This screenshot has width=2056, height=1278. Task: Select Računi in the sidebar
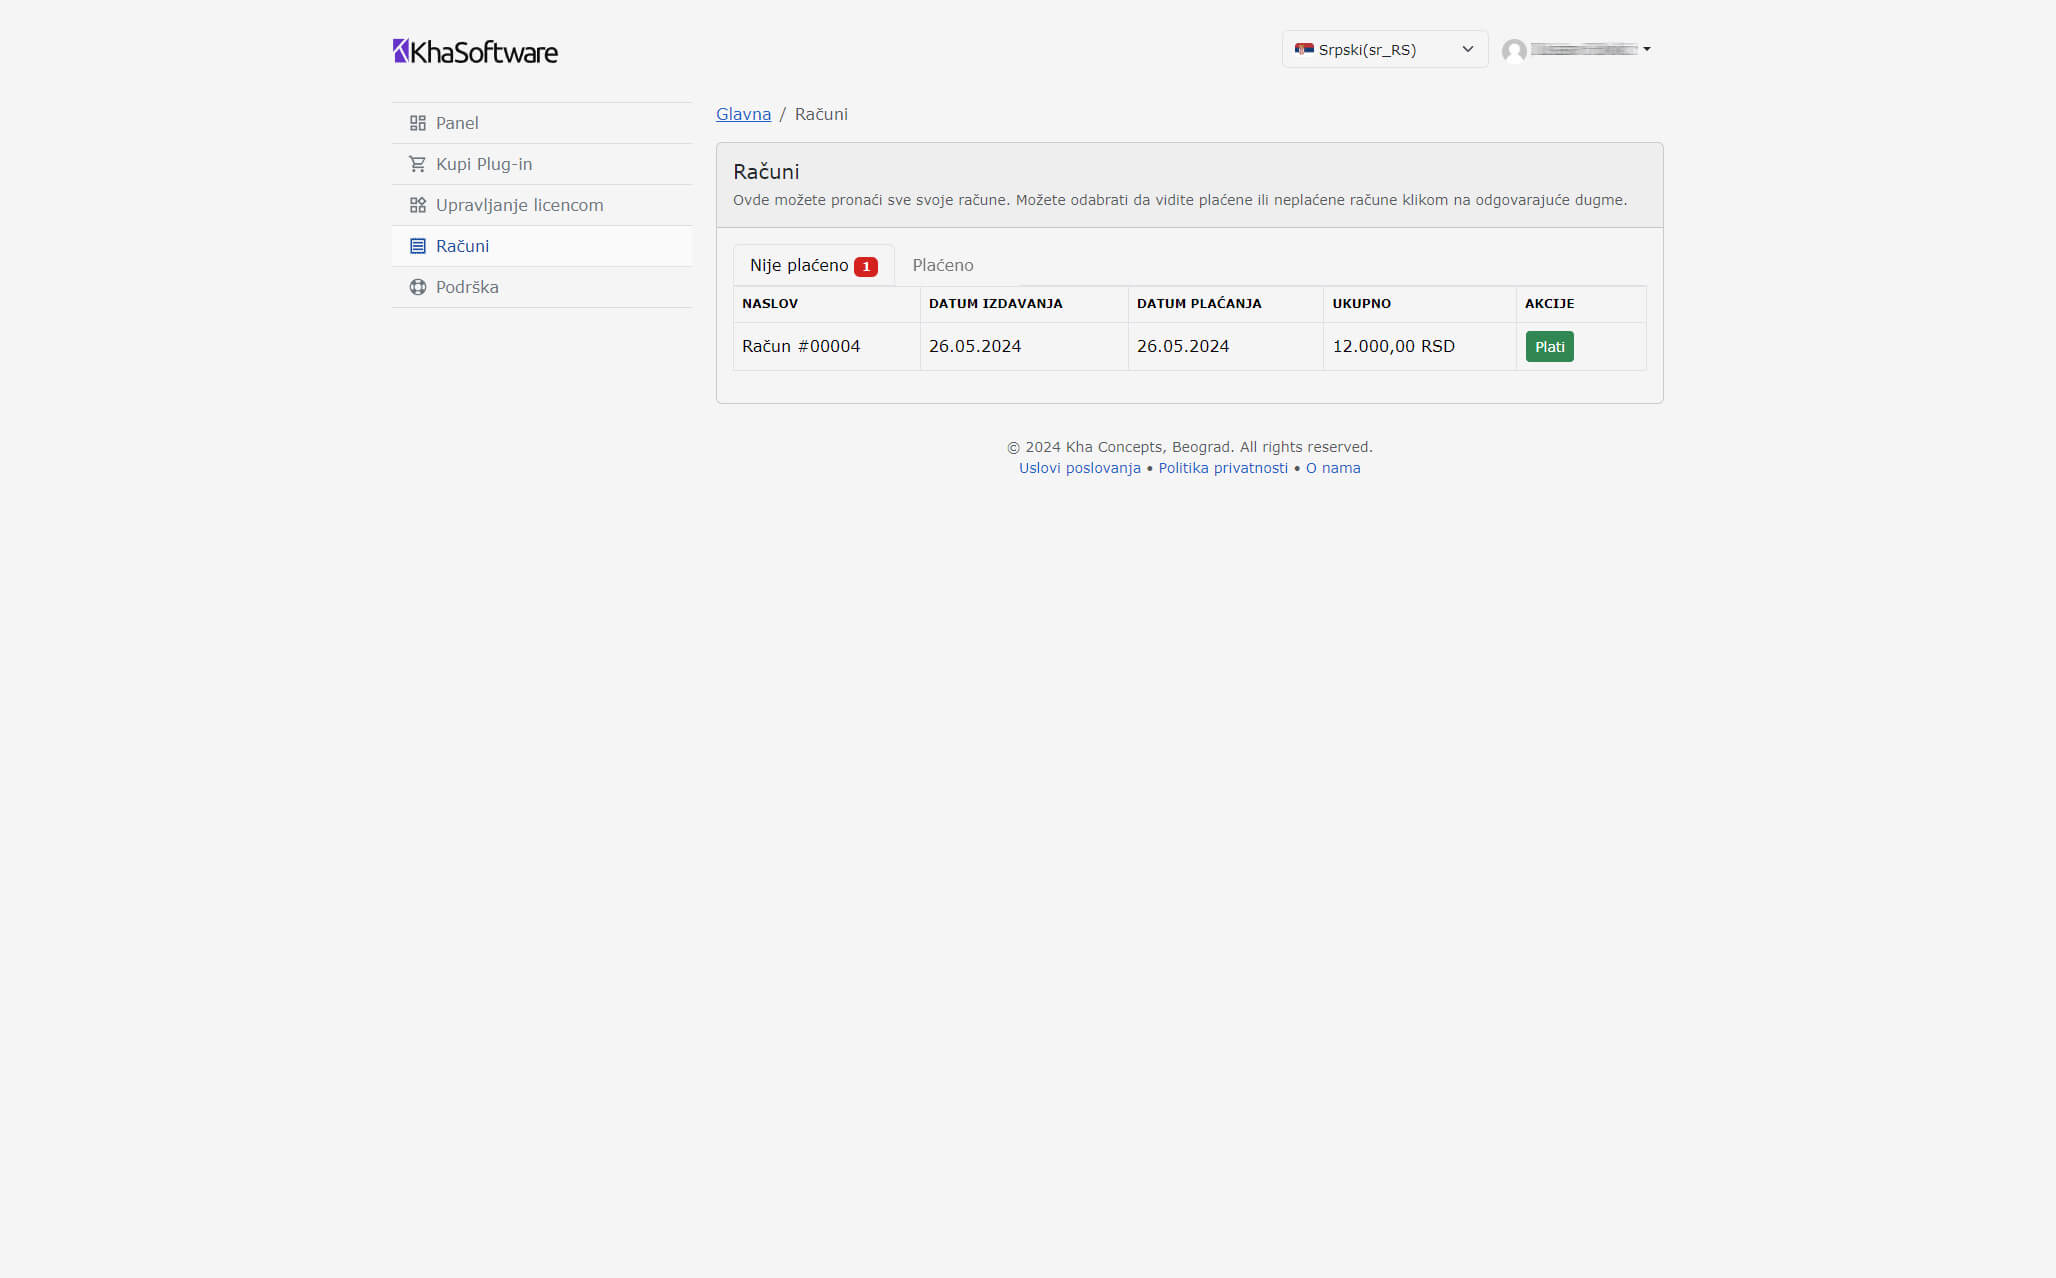[x=542, y=246]
